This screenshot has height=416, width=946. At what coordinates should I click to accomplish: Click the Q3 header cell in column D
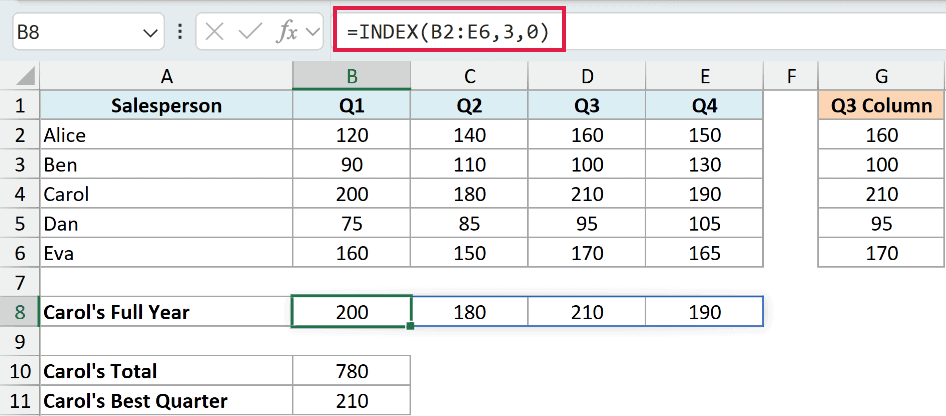click(x=587, y=106)
